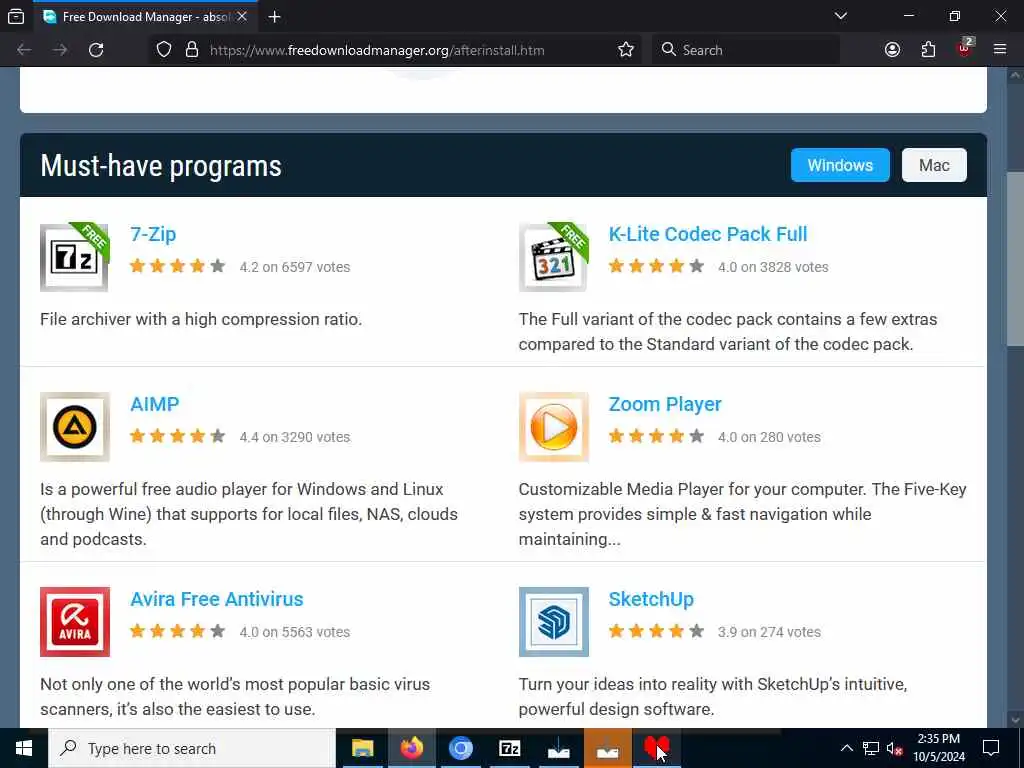Select the Free Download Manager tab

tap(146, 17)
